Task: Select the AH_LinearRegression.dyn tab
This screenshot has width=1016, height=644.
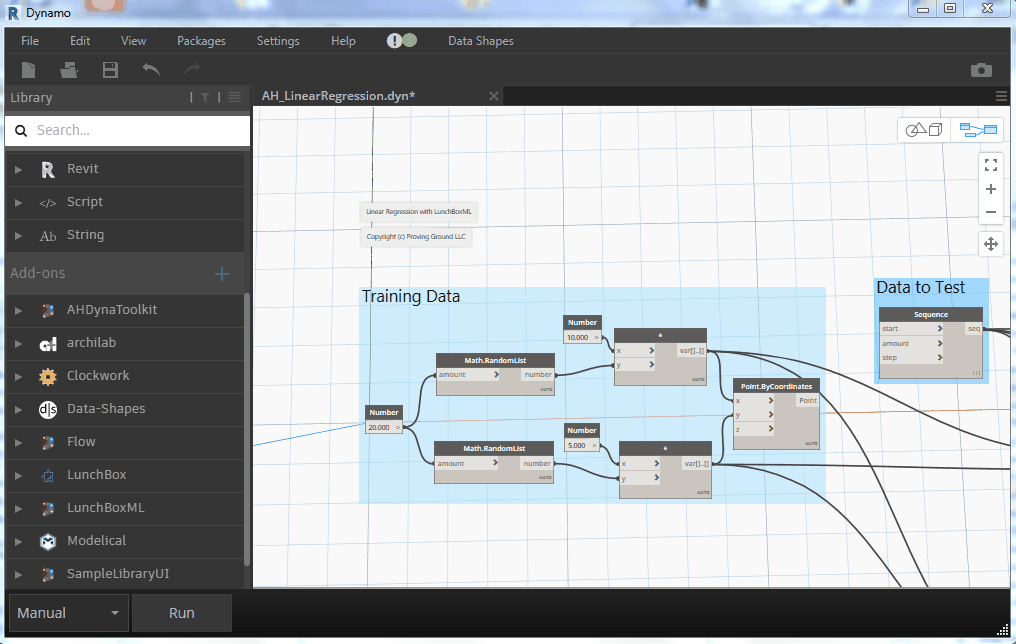Action: point(338,96)
